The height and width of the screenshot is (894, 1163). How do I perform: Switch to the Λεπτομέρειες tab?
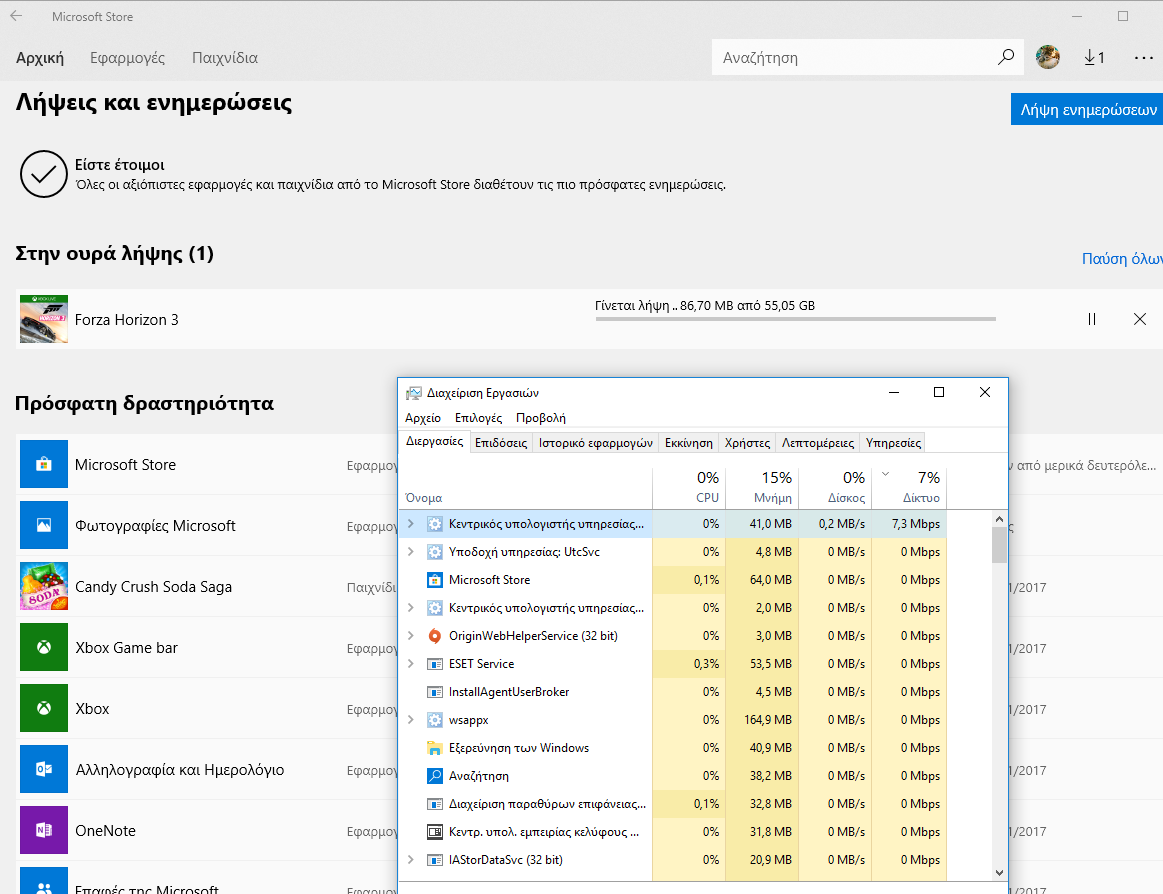[817, 443]
